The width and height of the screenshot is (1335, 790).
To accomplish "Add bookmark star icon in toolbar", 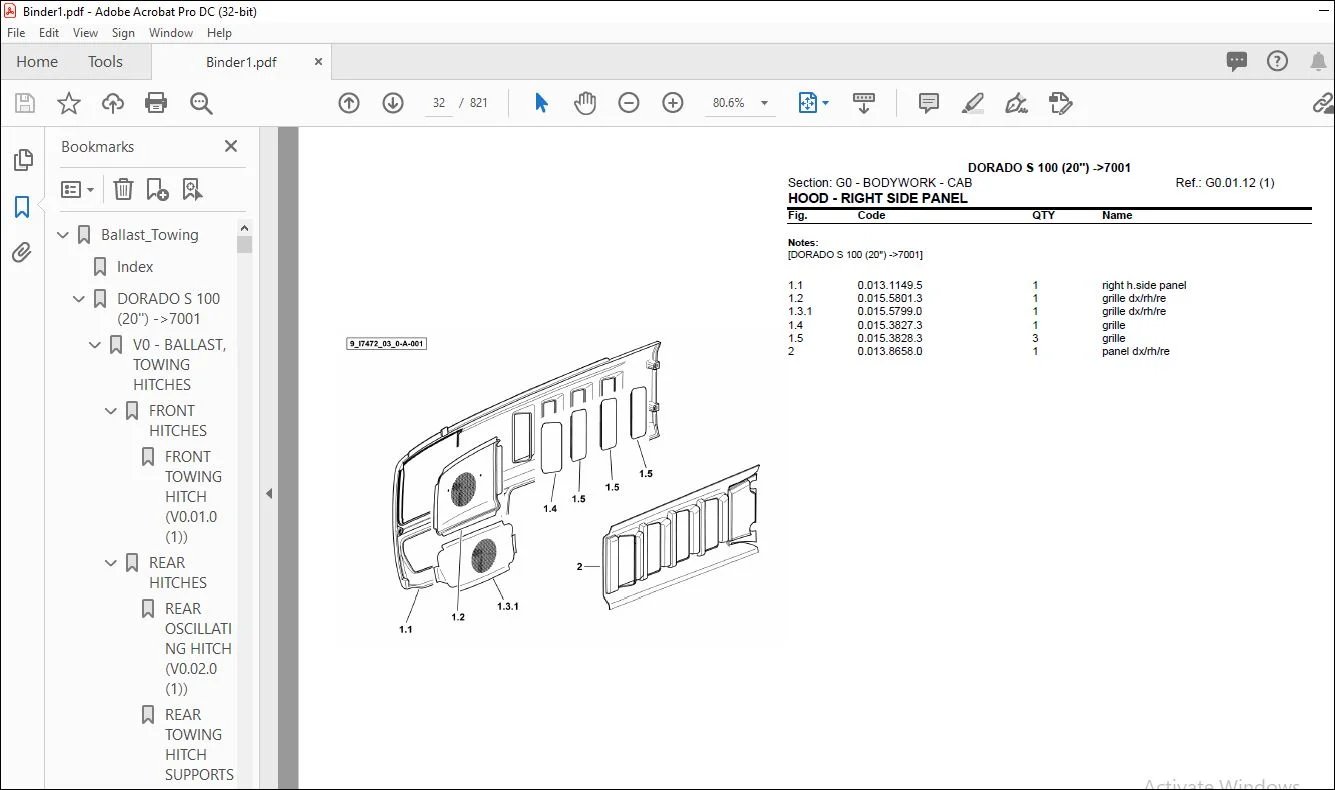I will pyautogui.click(x=69, y=103).
